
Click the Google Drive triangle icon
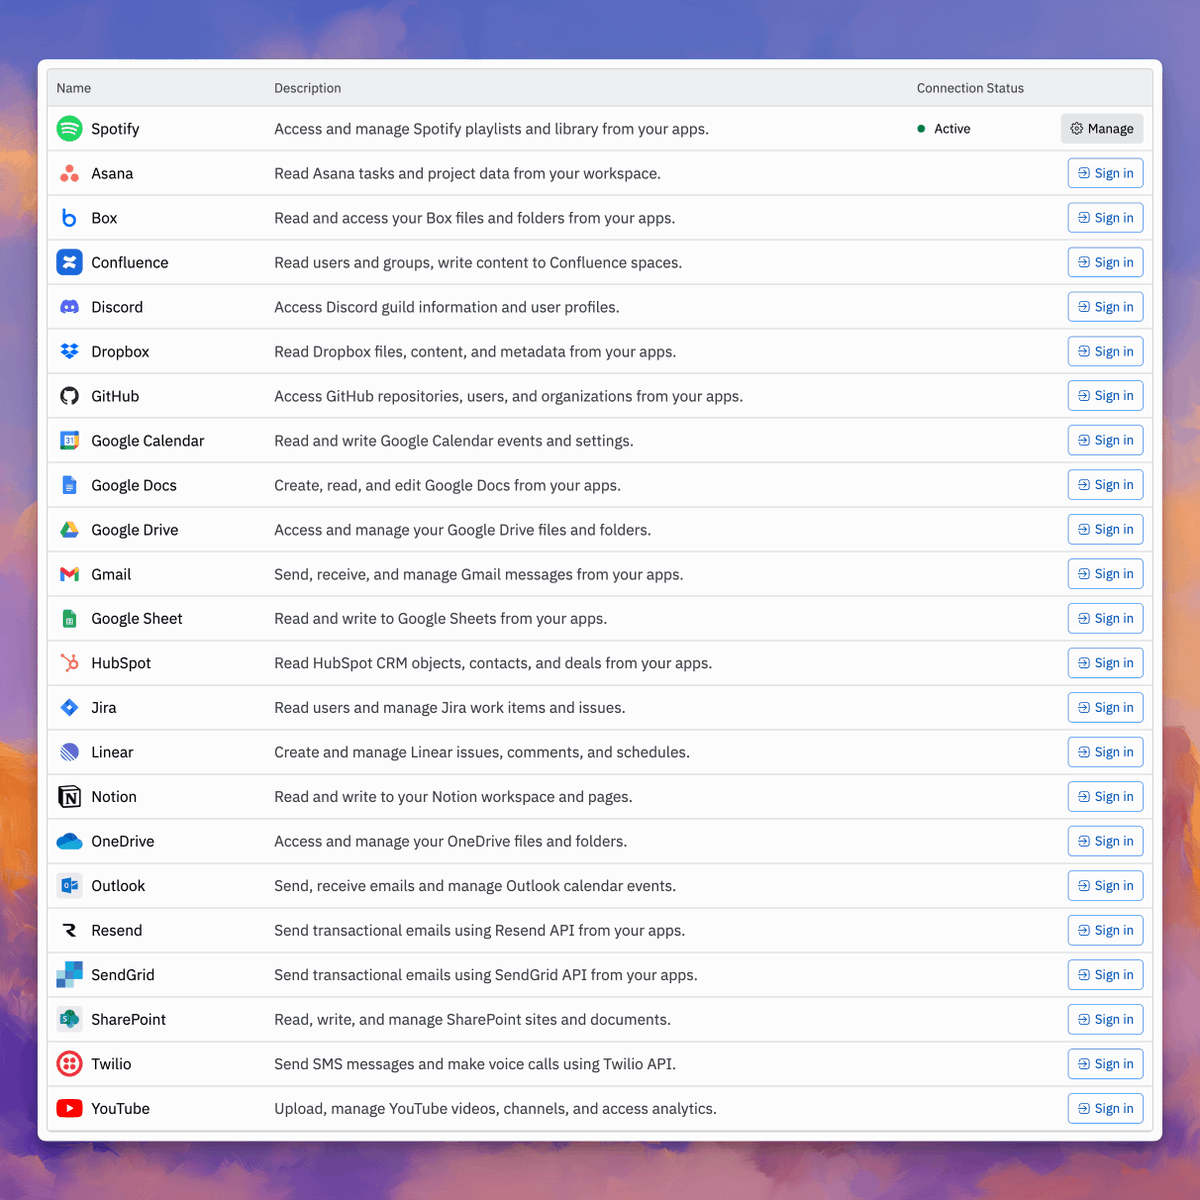[x=69, y=530]
